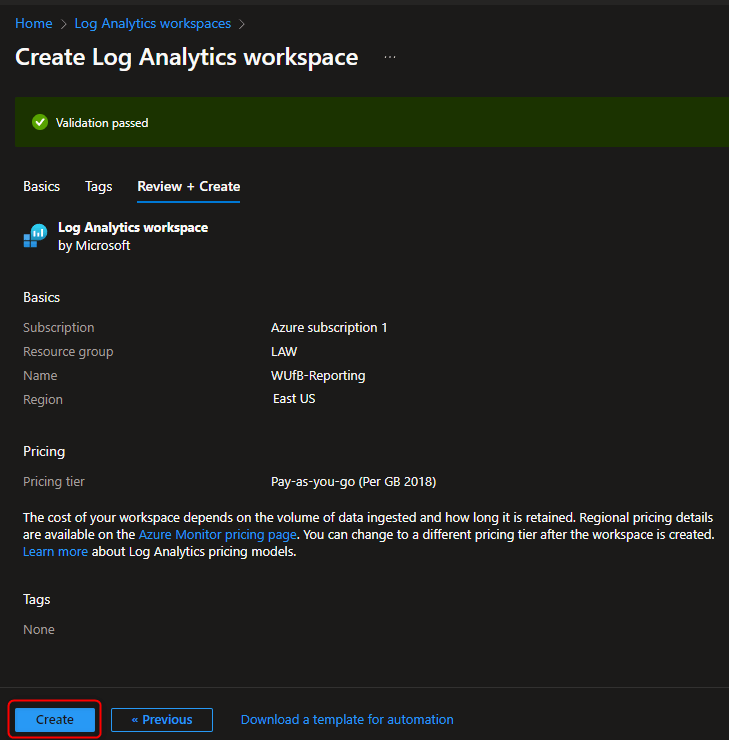The height and width of the screenshot is (740, 729).
Task: Select the LAW resource group value
Action: pos(284,352)
